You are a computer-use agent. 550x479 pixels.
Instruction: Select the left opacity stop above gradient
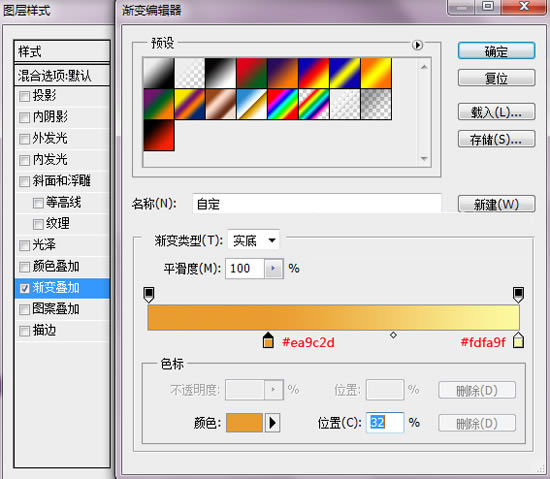(x=149, y=295)
